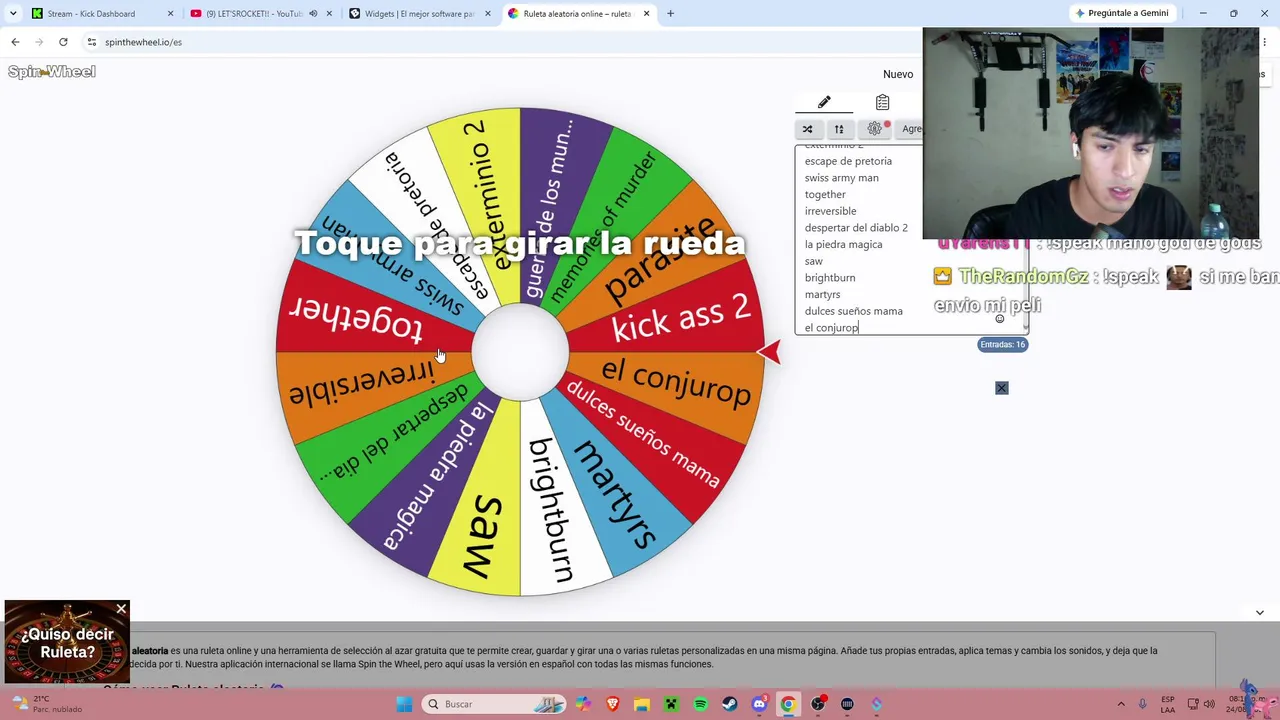
Task: Select the 'swiss army man' entry line
Action: tap(842, 178)
